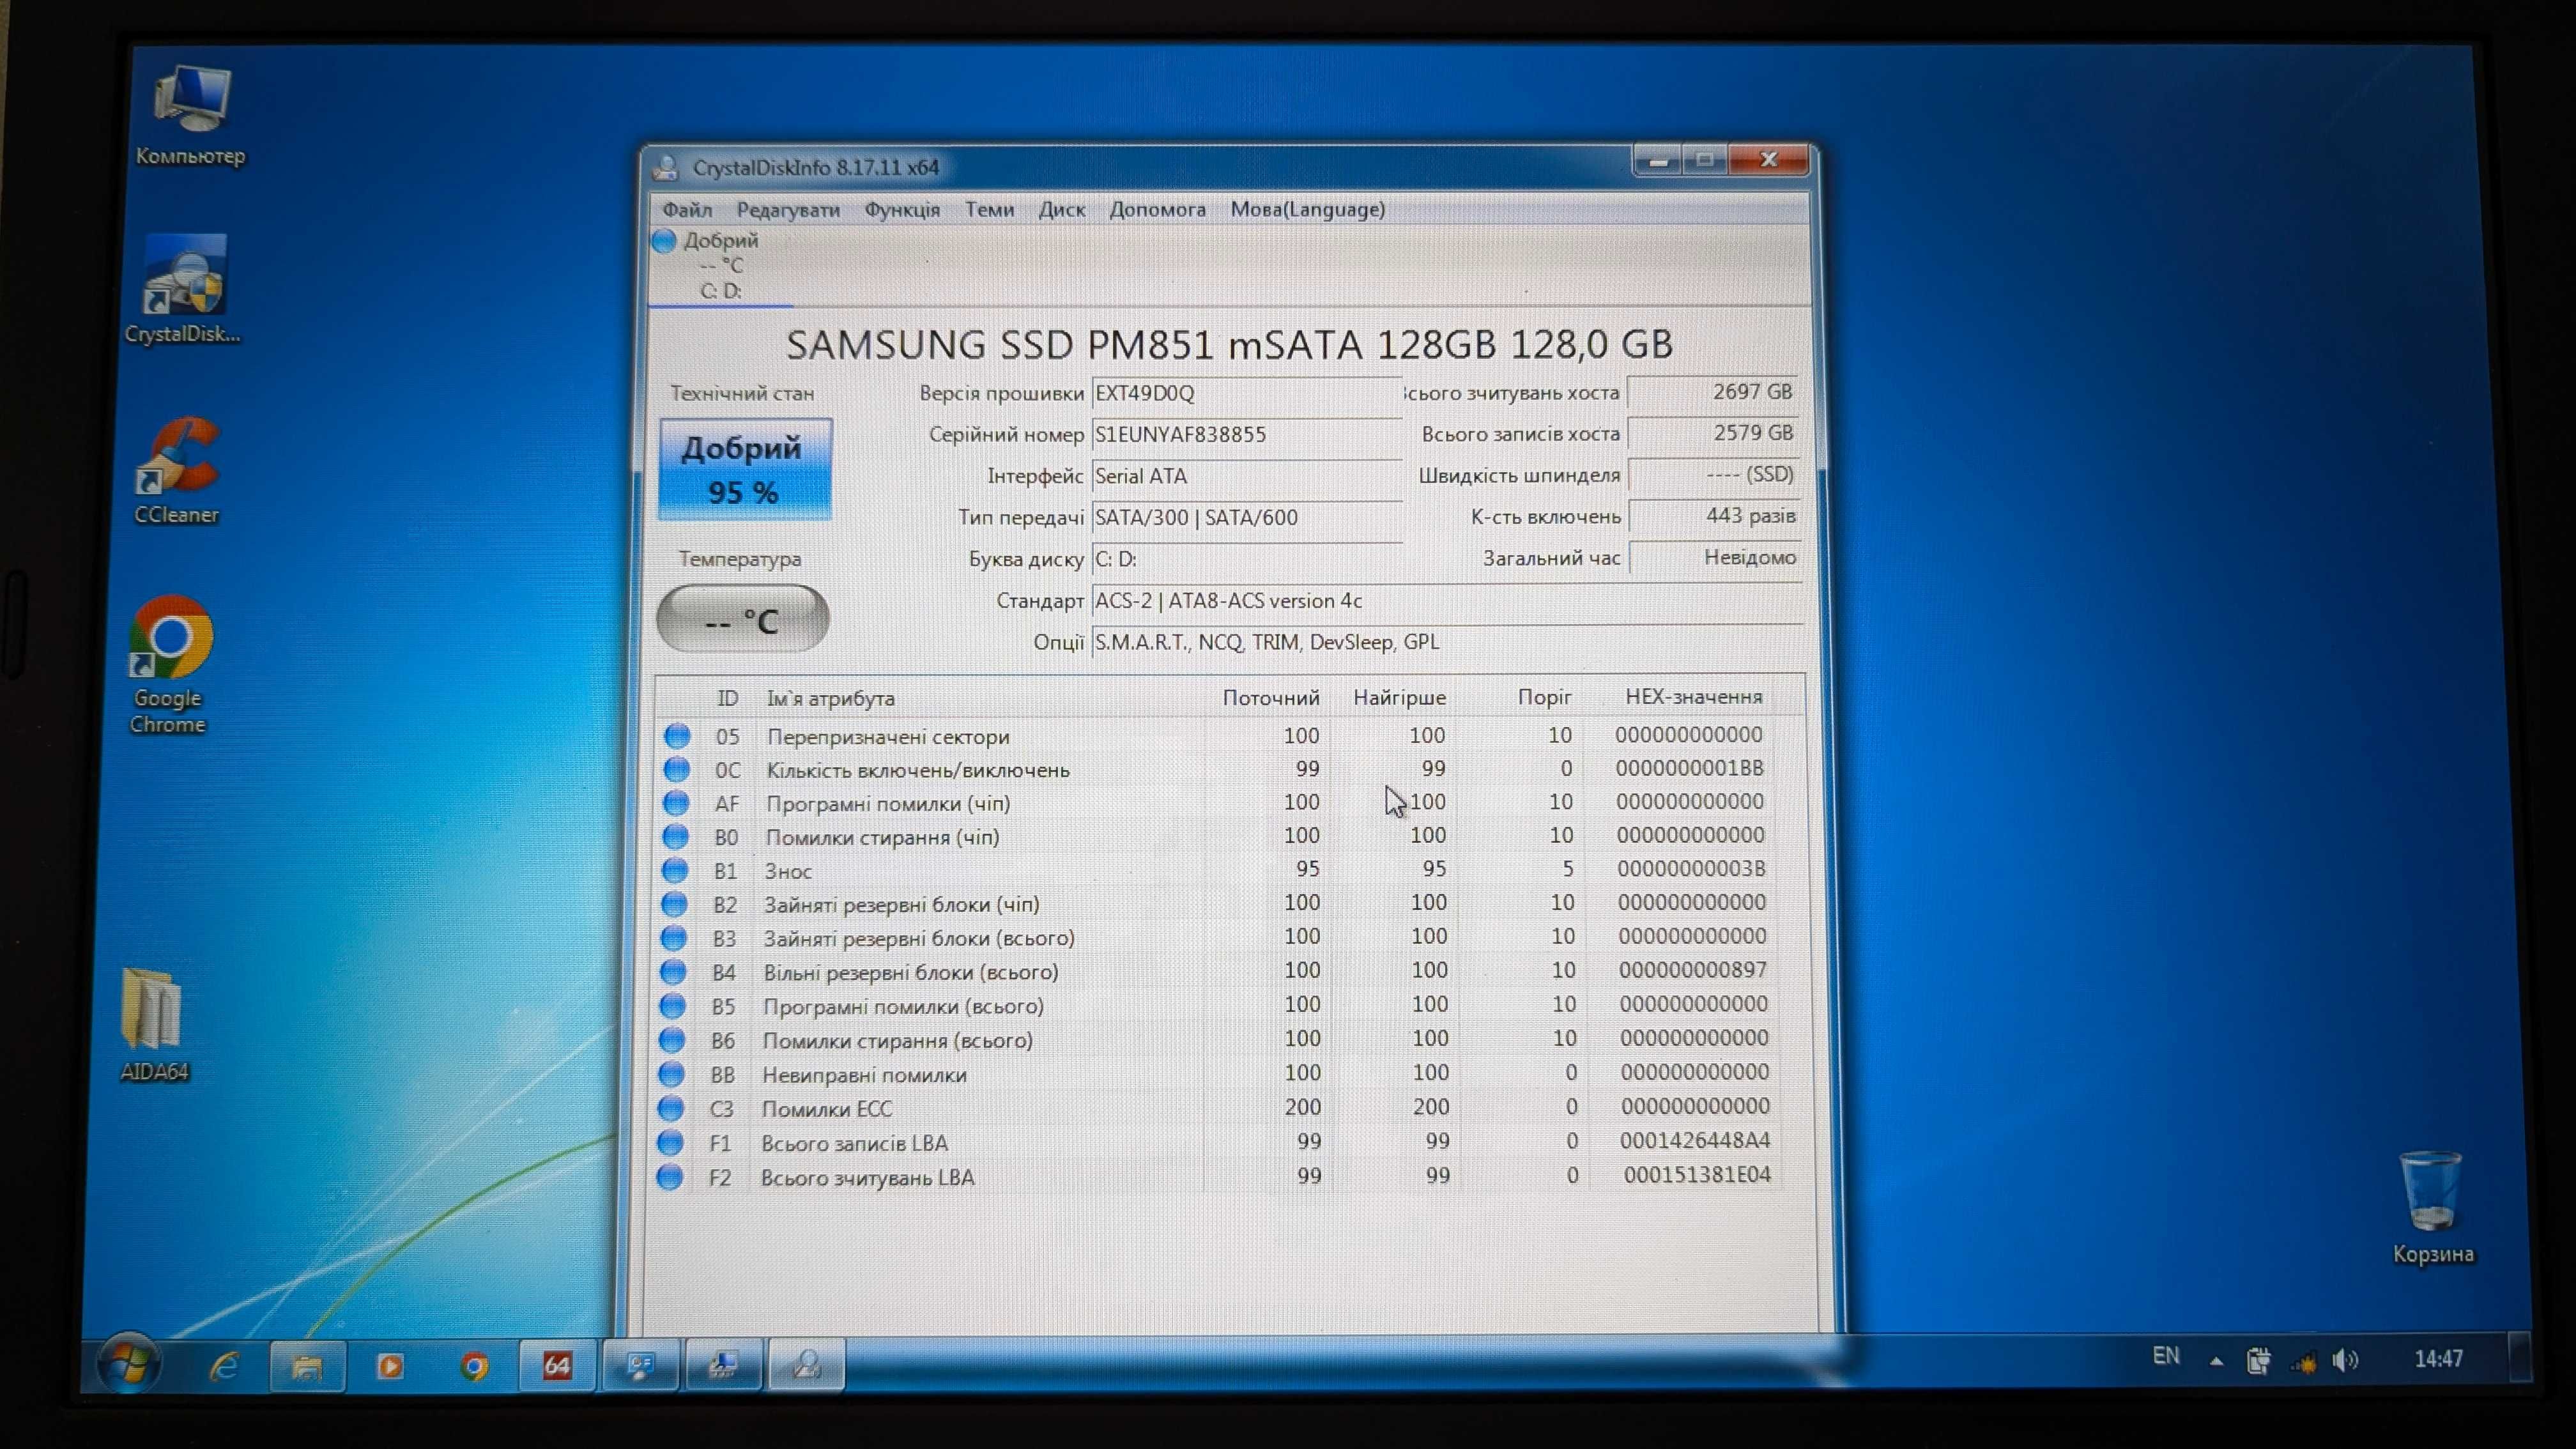2576x1449 pixels.
Task: Click the Поточний column header
Action: point(1270,697)
